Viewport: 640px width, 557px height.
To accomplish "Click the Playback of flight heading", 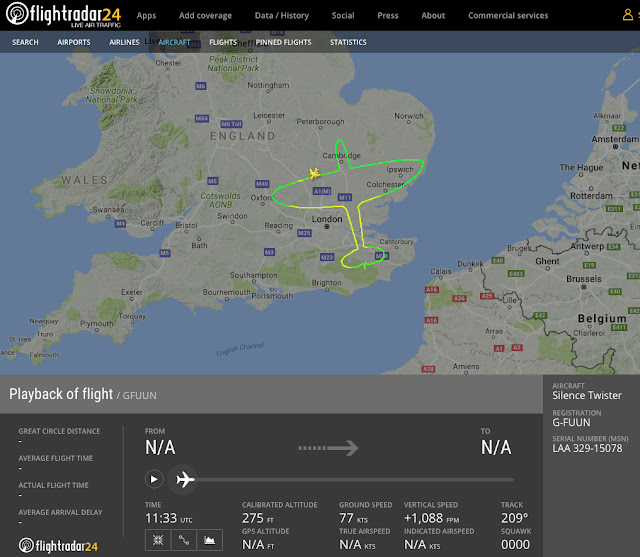I will [x=61, y=394].
